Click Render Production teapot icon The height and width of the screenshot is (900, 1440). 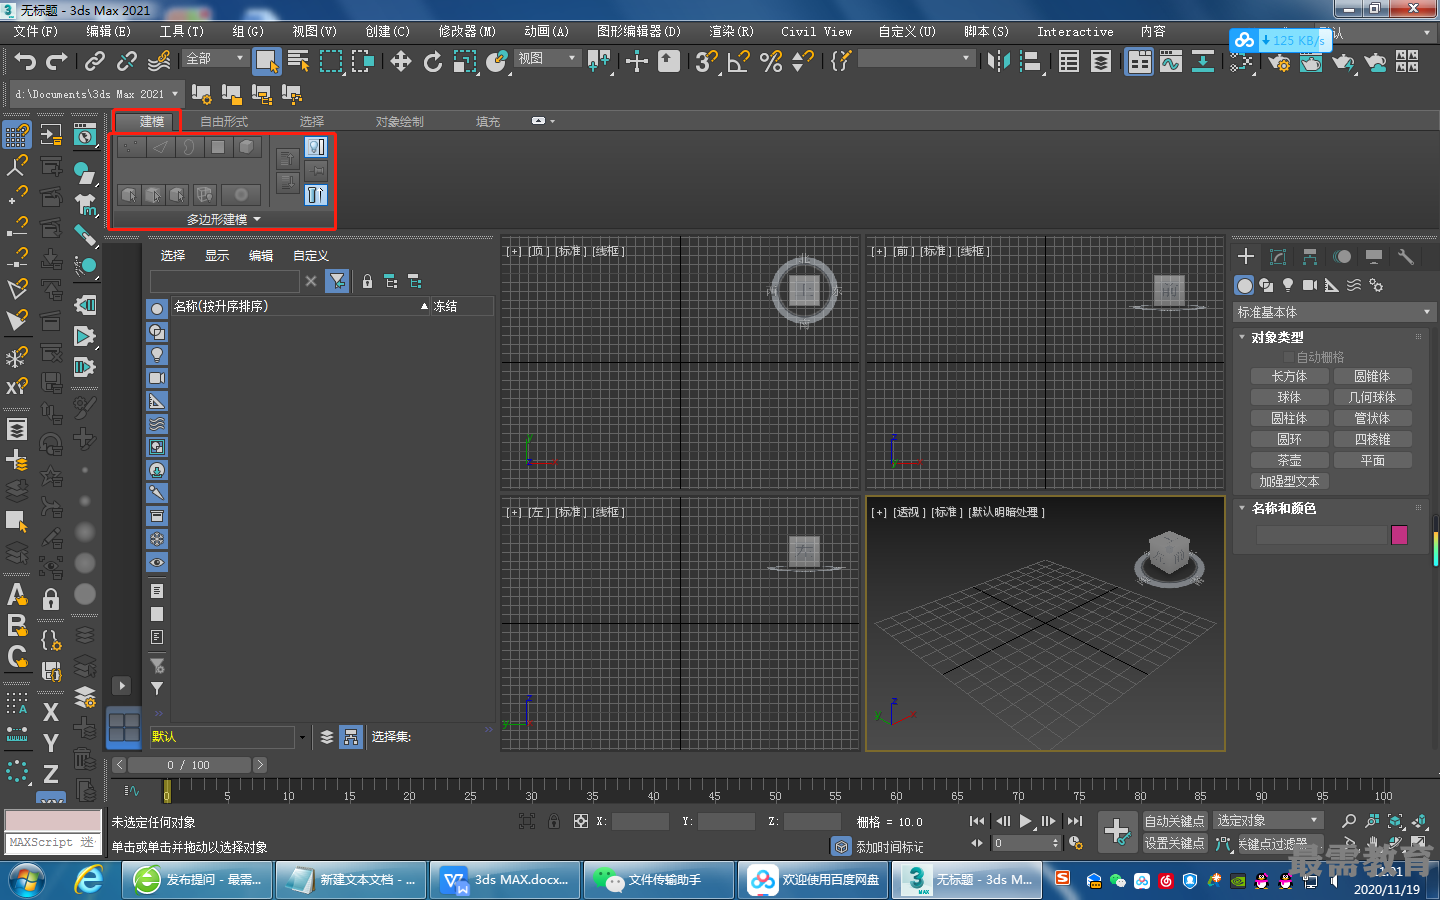pyautogui.click(x=1343, y=62)
